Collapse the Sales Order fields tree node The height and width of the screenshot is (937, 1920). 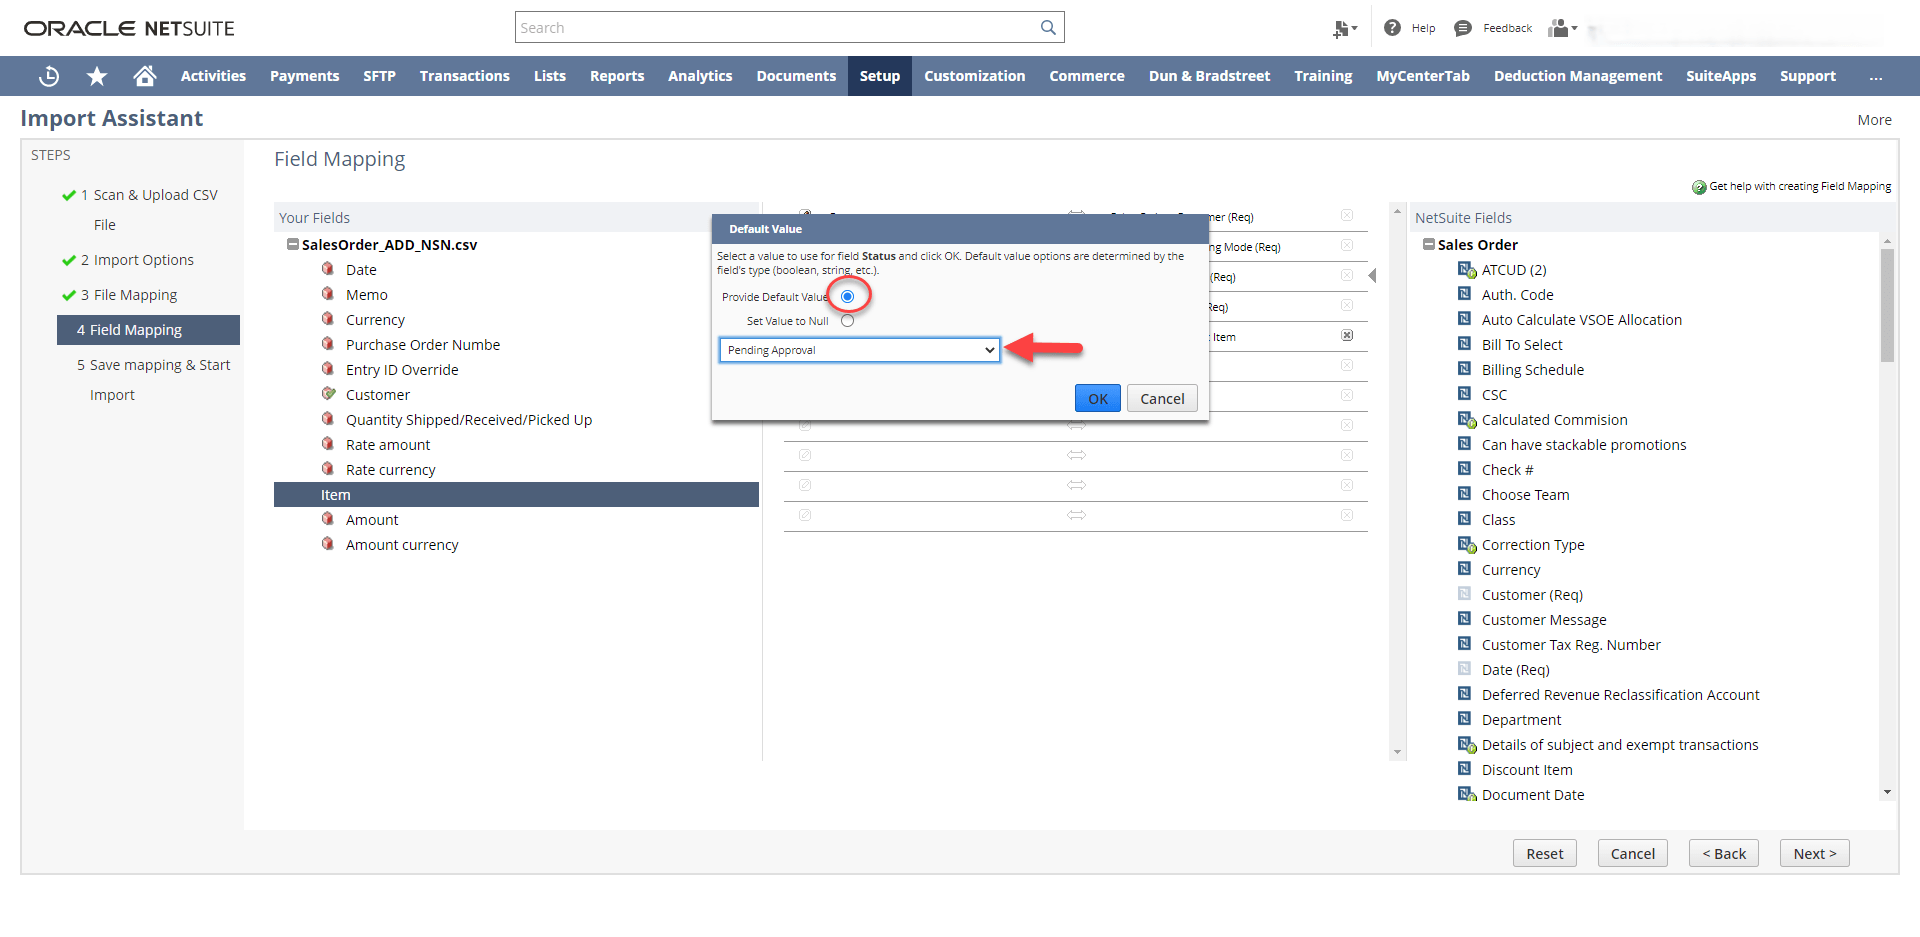(1429, 244)
